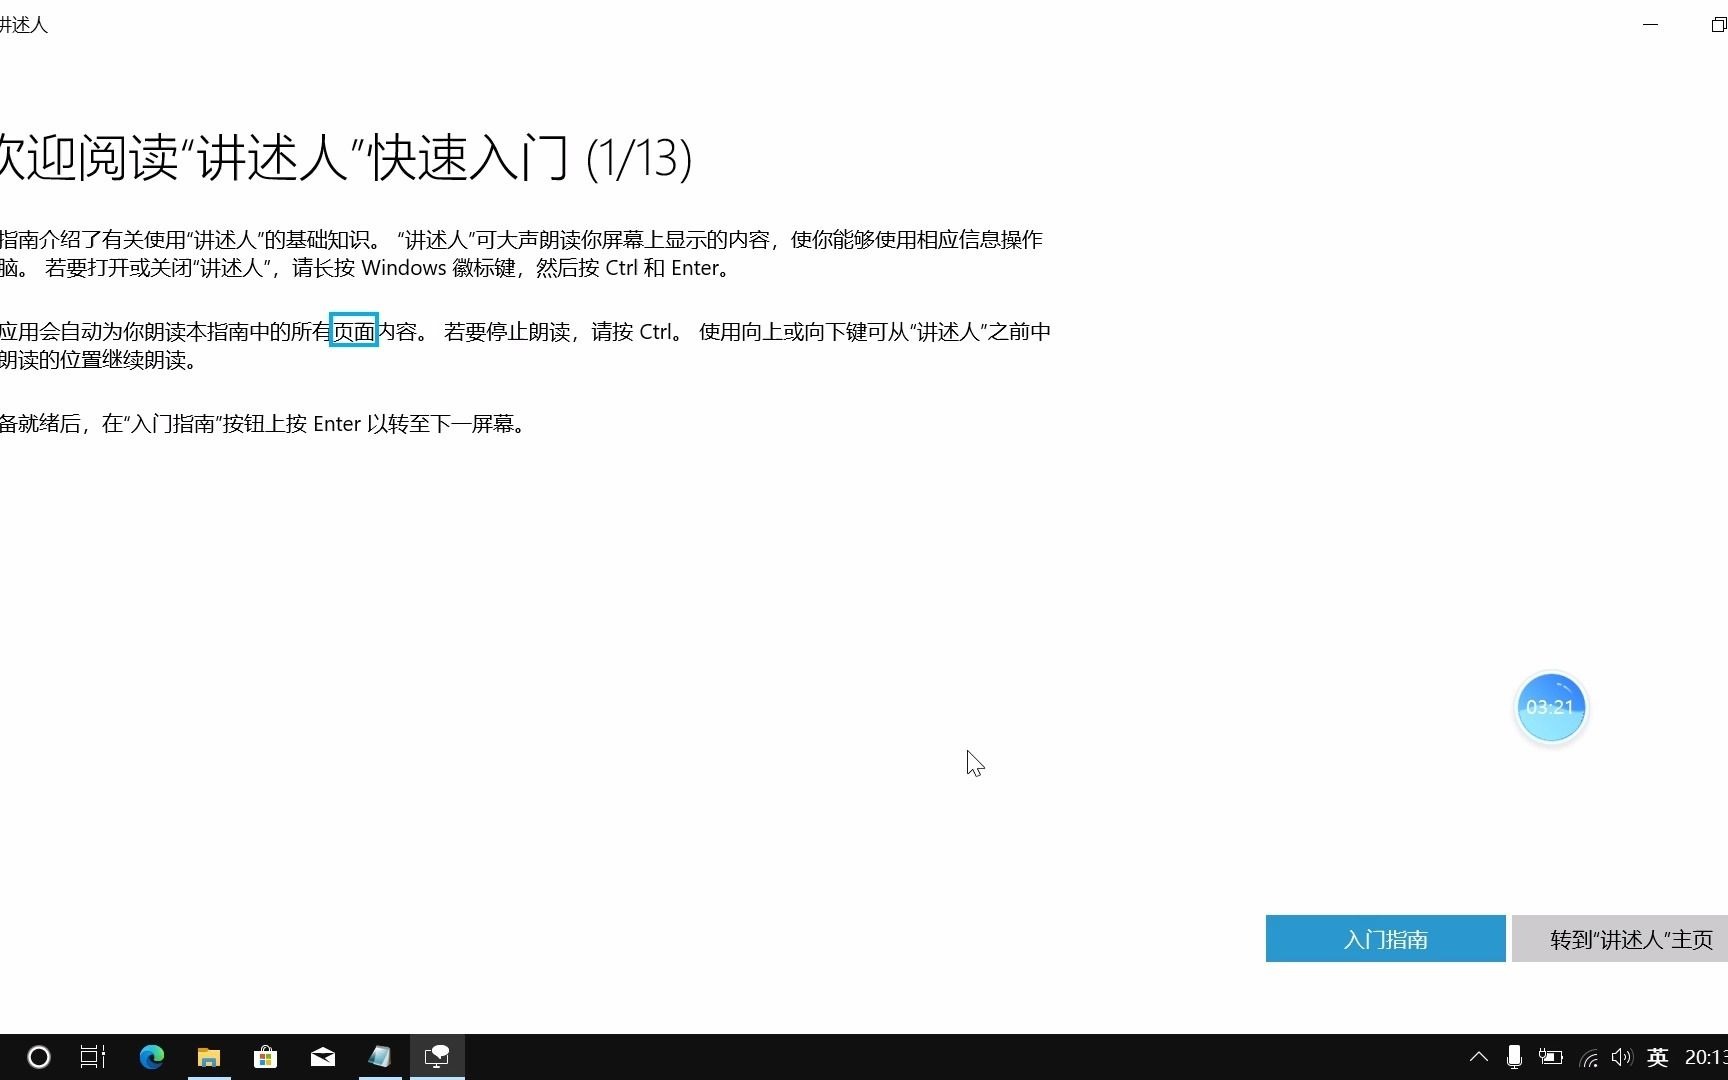Open the volume speaker icon

coord(1622,1057)
